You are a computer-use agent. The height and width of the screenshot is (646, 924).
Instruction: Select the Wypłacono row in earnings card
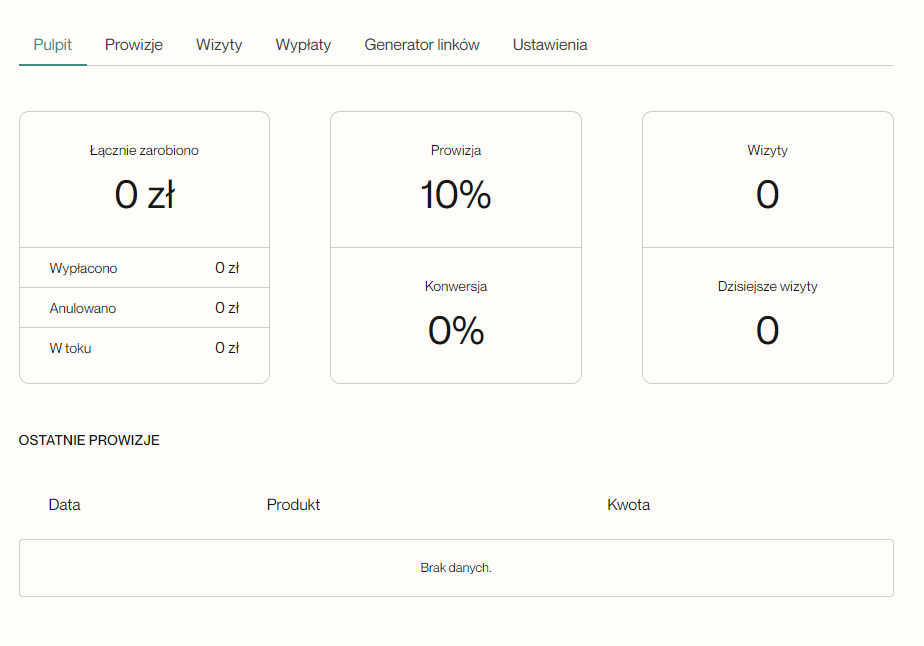click(x=144, y=268)
